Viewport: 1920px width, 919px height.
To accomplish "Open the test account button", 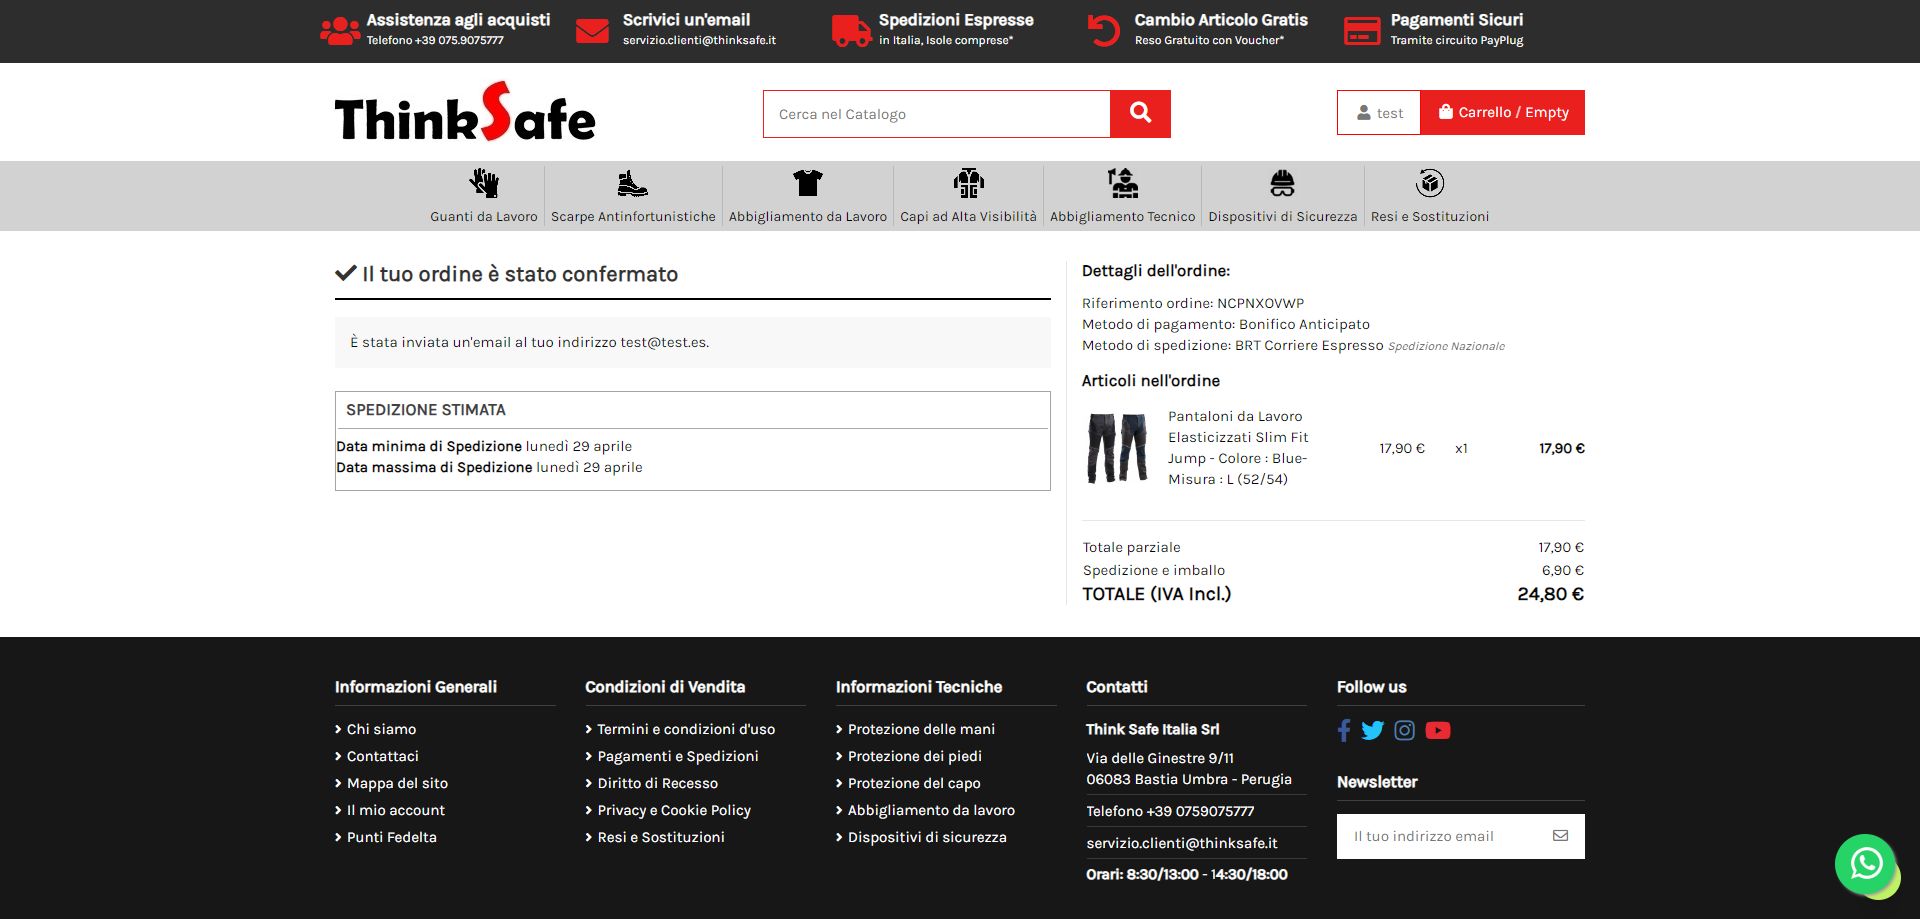I will point(1379,113).
